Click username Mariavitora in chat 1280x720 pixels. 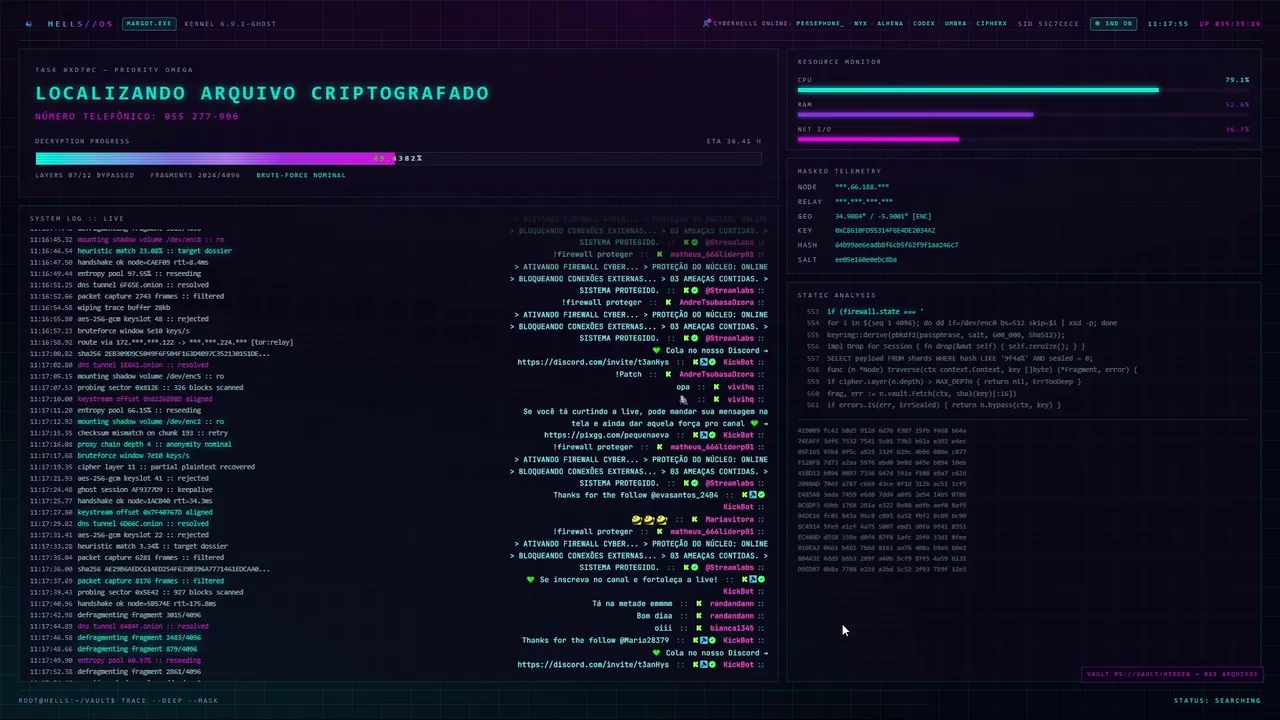730,520
